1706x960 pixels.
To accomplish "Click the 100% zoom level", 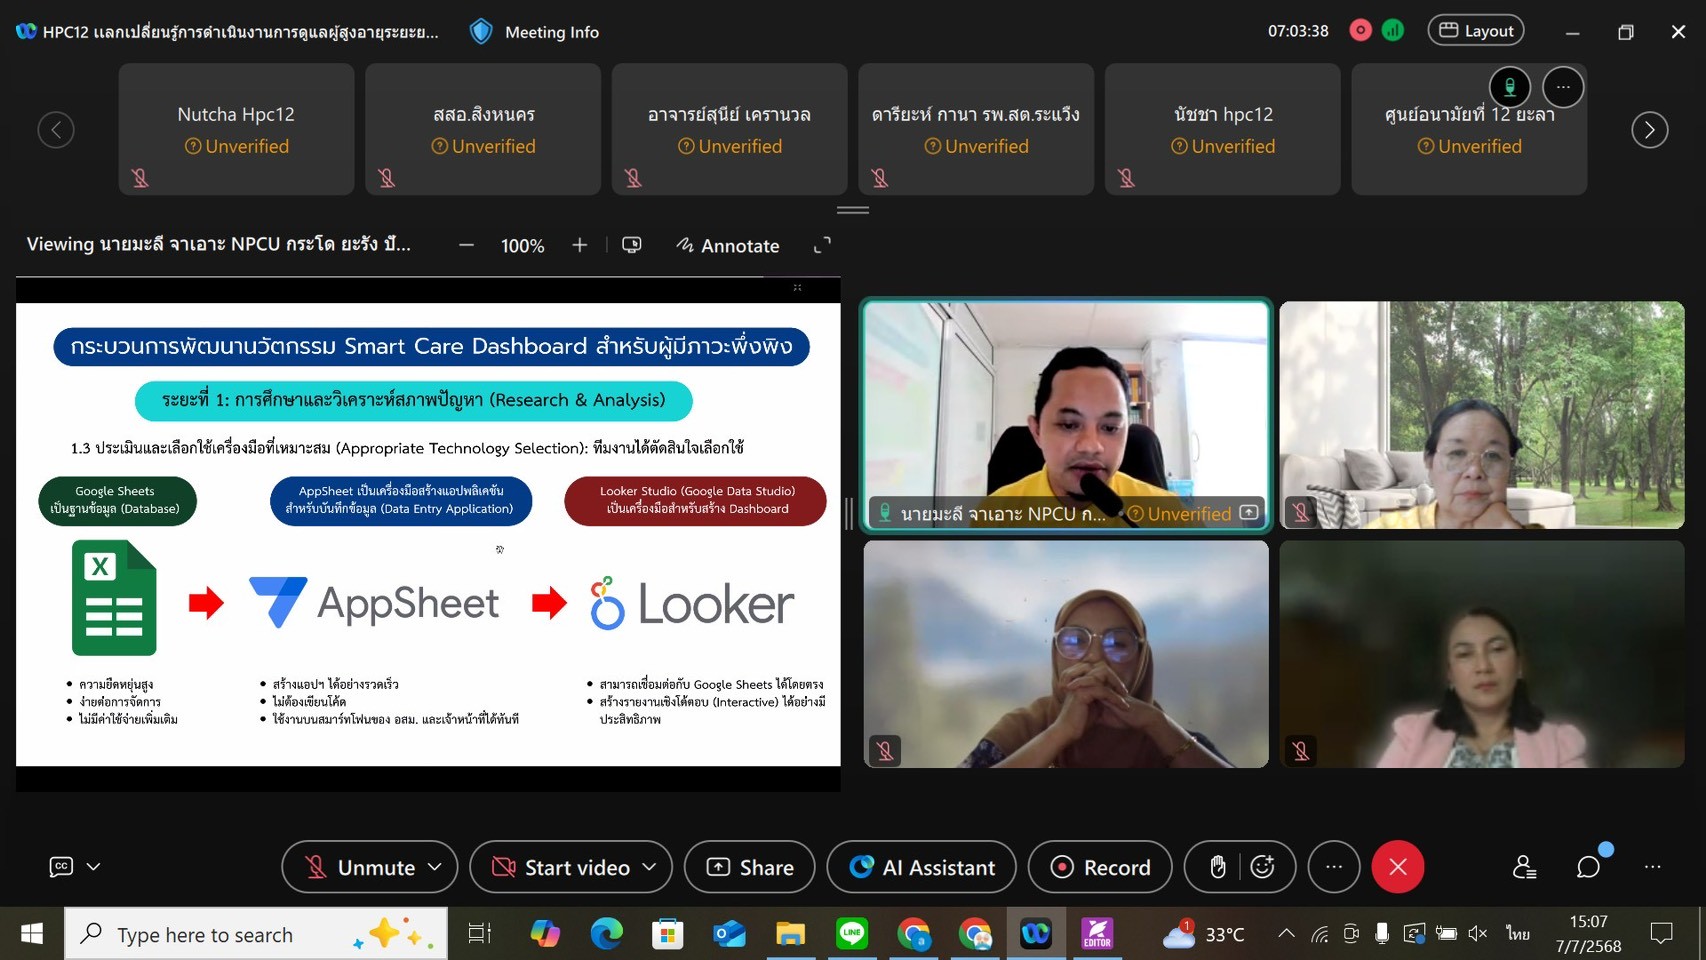I will (522, 246).
